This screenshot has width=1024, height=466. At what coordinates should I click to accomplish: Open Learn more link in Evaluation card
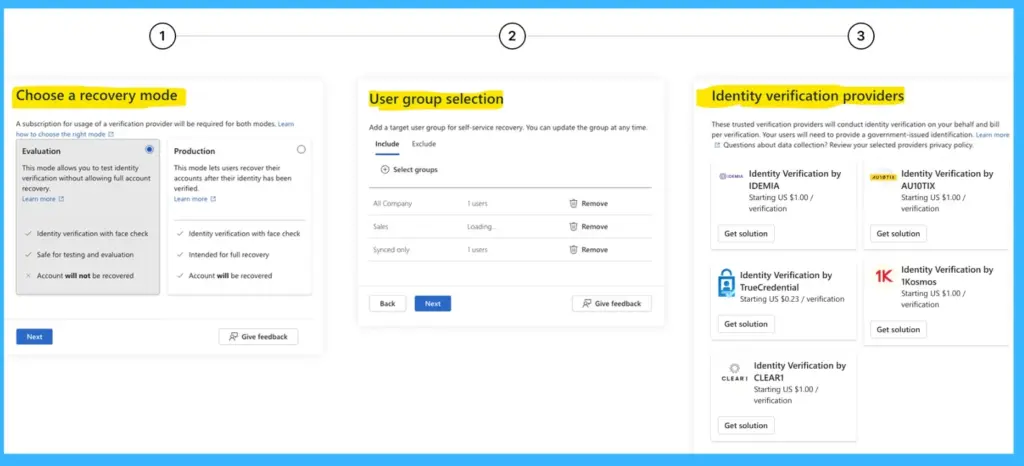43,199
